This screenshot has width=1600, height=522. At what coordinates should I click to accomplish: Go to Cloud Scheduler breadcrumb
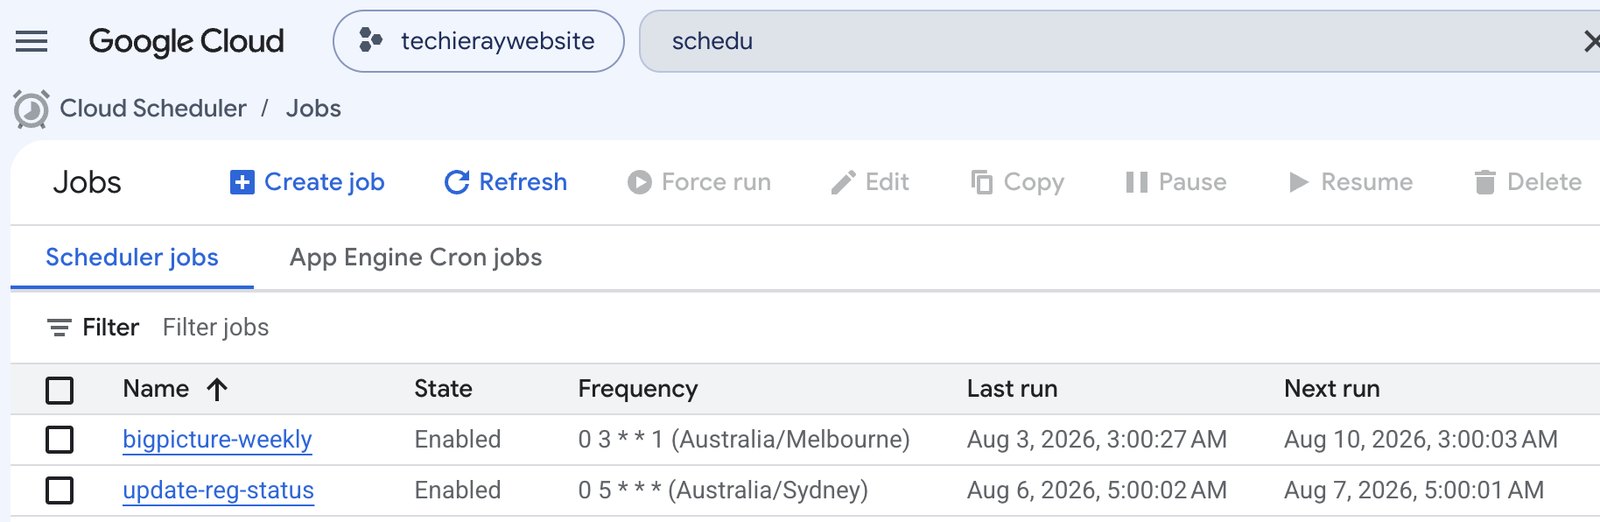coord(153,108)
